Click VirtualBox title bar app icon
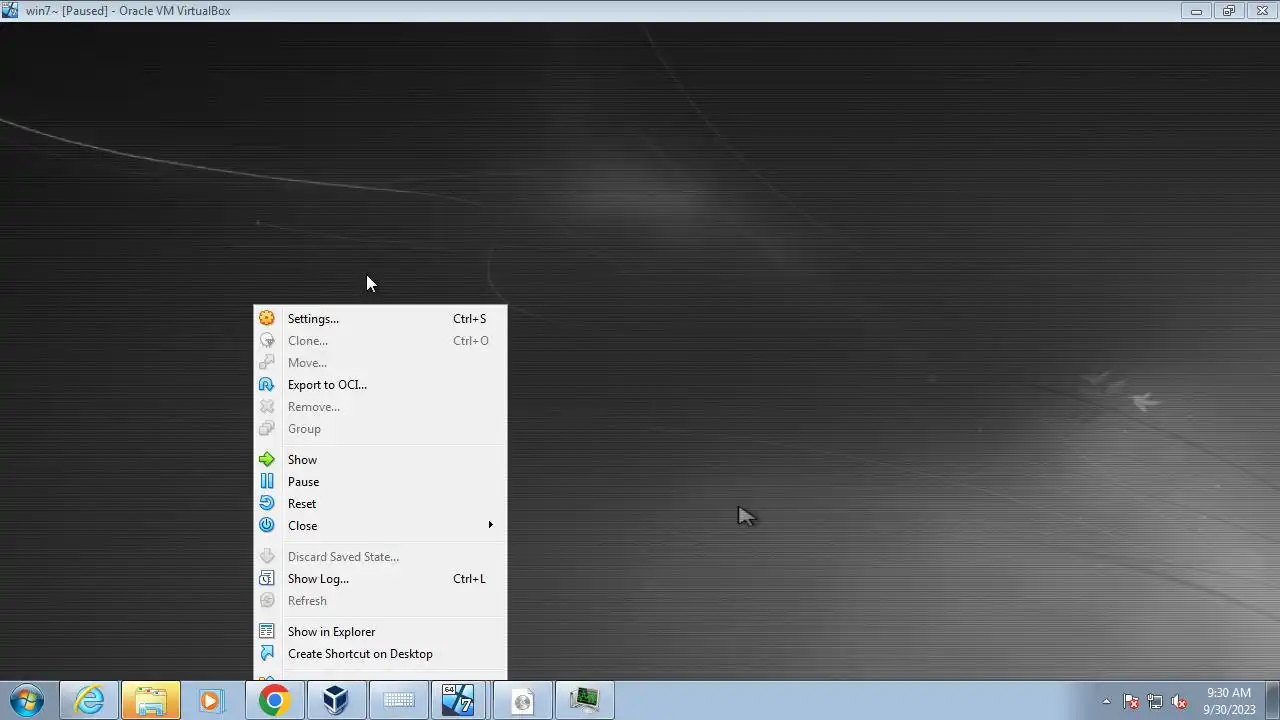 [10, 10]
